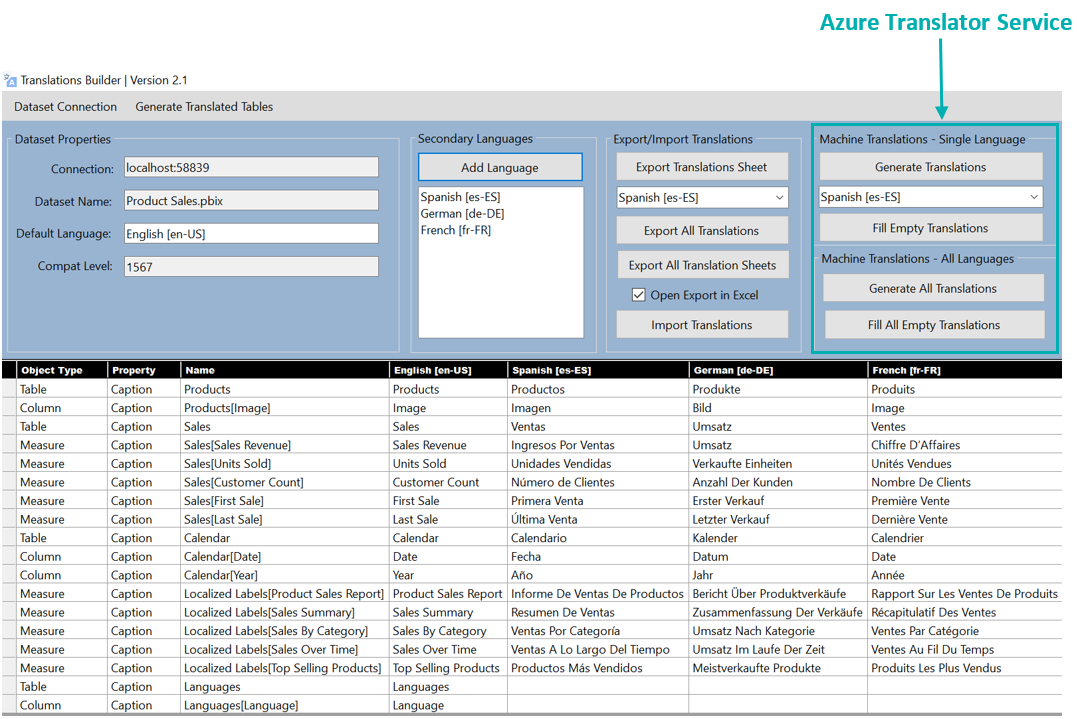Viewport: 1077px width, 719px height.
Task: Select the Jahr cell
Action: tap(778, 575)
